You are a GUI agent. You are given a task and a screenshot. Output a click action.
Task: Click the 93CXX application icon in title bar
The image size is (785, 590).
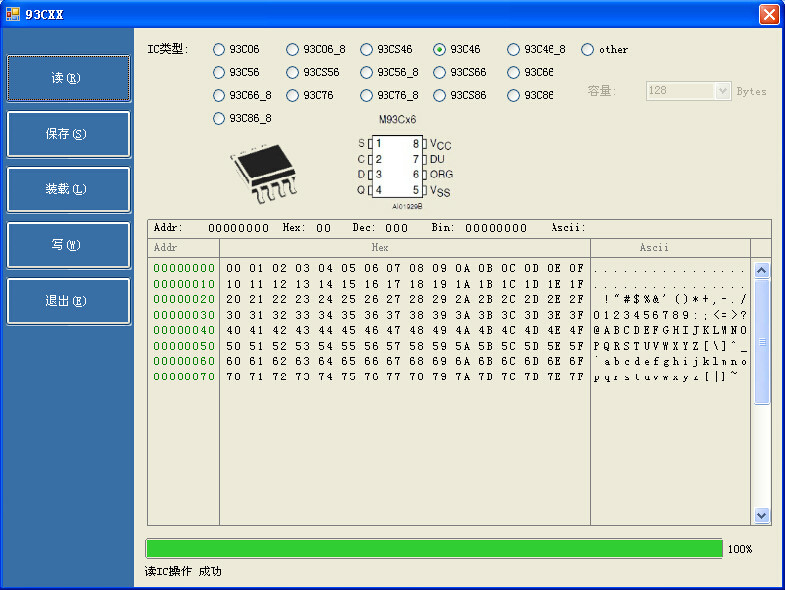click(x=13, y=14)
